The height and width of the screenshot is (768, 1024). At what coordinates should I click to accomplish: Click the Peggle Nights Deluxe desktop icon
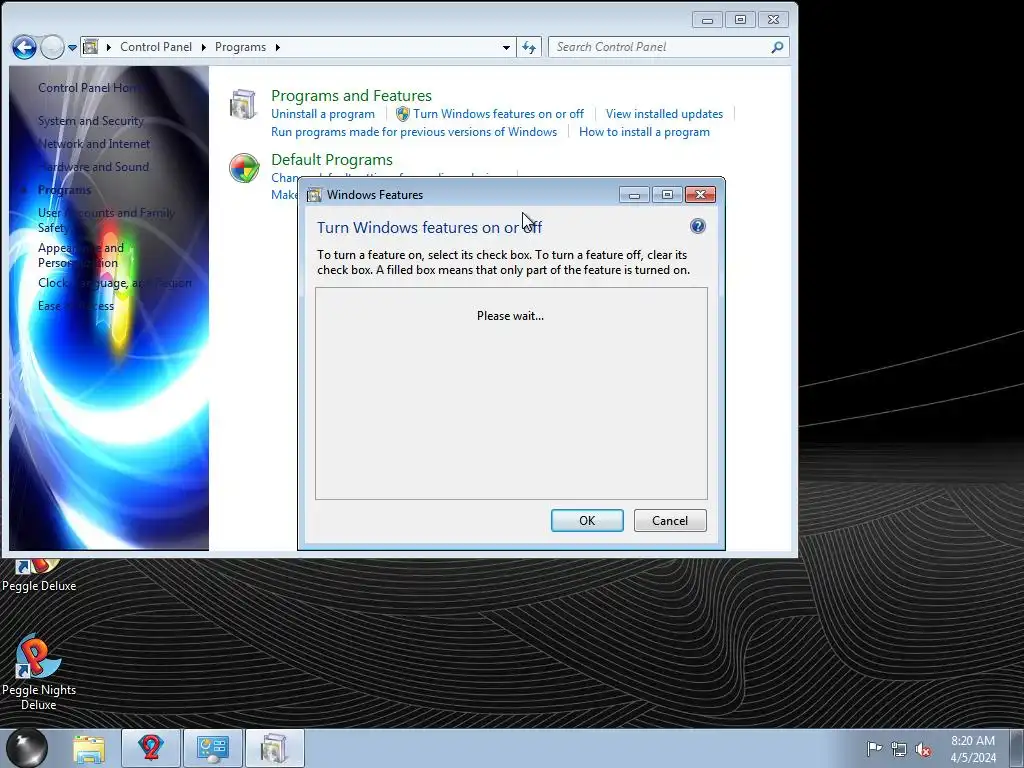39,671
